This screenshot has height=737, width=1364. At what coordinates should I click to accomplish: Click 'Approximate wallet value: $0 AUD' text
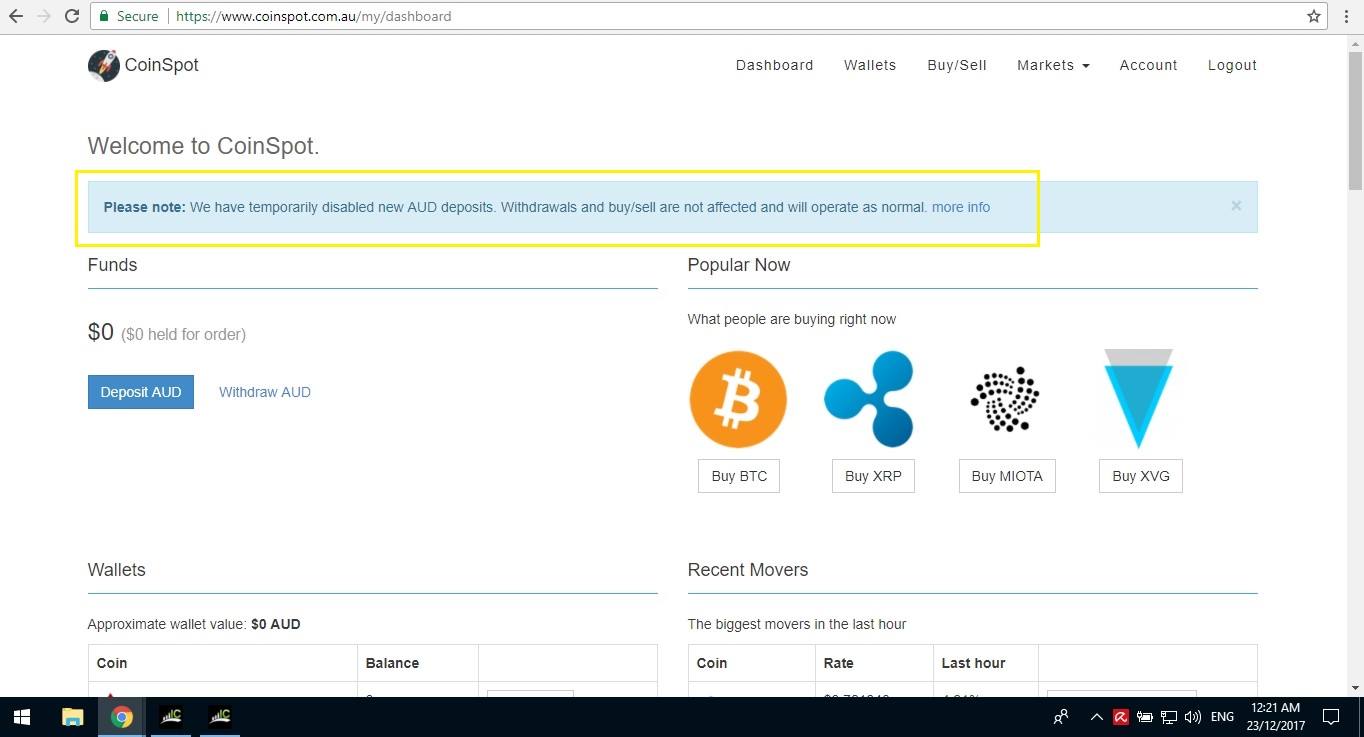[x=194, y=624]
